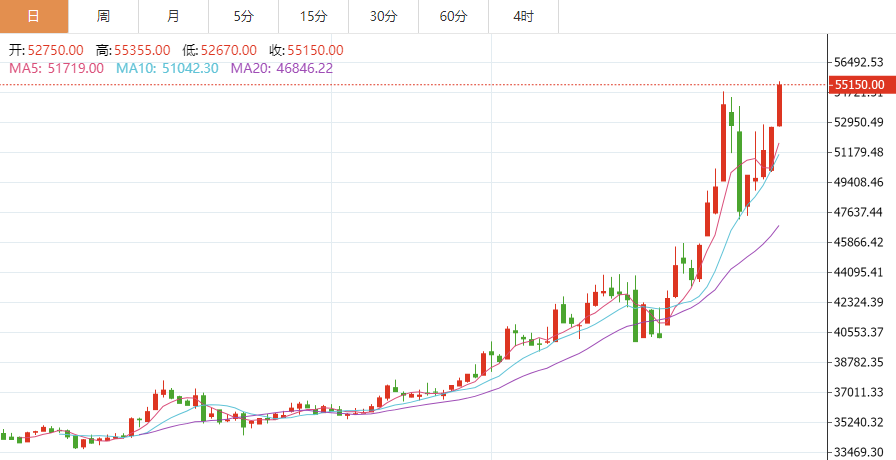Click the red 55150.00 current price tag
Image resolution: width=896 pixels, height=460 pixels.
point(860,85)
